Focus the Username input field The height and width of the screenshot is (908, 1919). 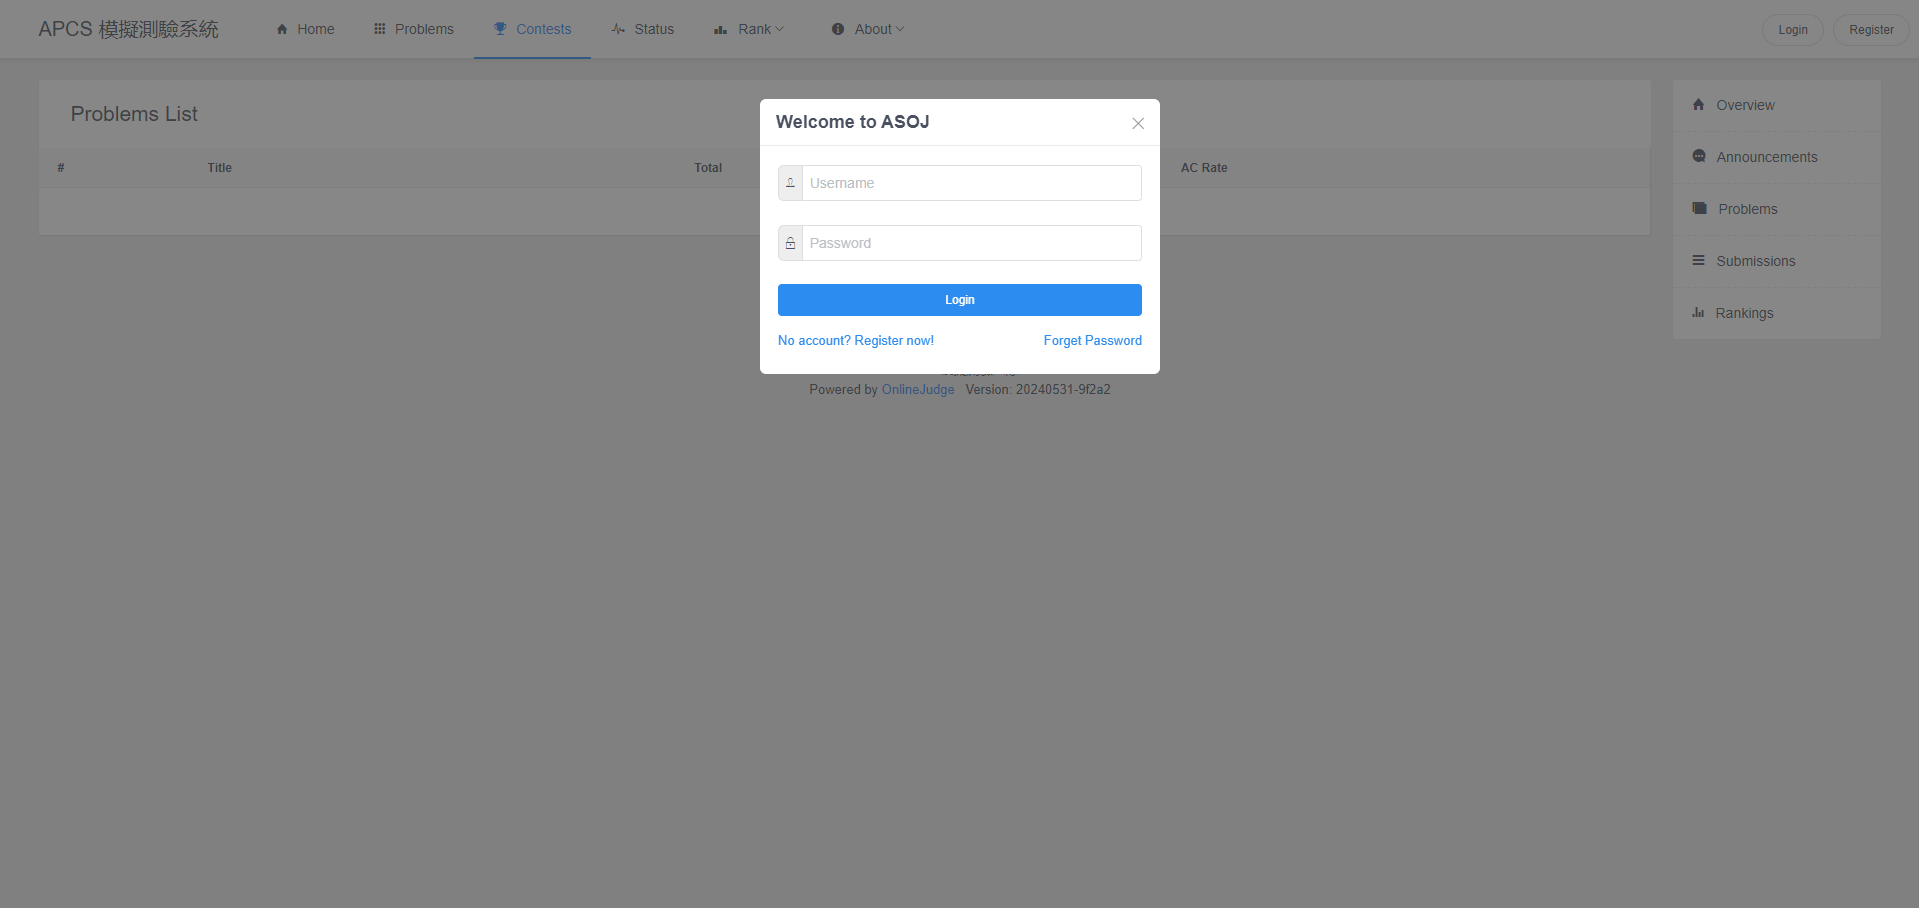click(x=971, y=183)
